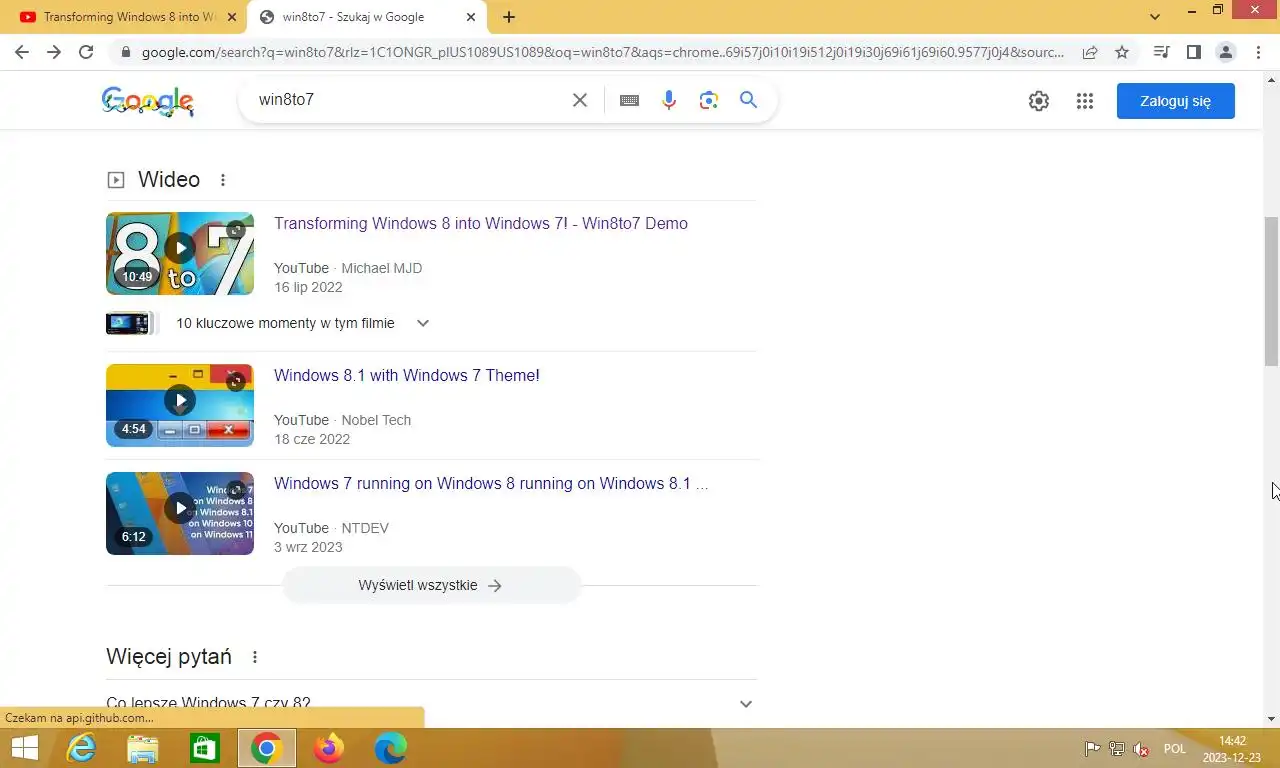Click the Wideo section heading
This screenshot has width=1280, height=768.
coord(169,180)
